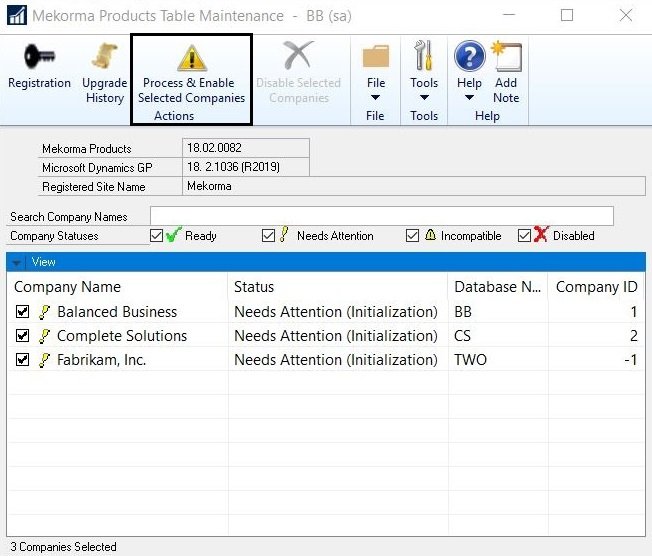Click the Registered Site Name field
Image resolution: width=652 pixels, height=556 pixels.
(x=414, y=186)
